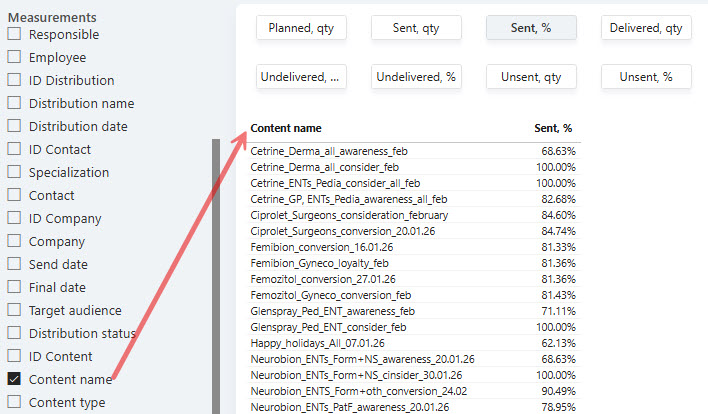Select Glenspray_Ped_ENT_consider_feb row
Screen dimensions: 708x414
(x=414, y=327)
